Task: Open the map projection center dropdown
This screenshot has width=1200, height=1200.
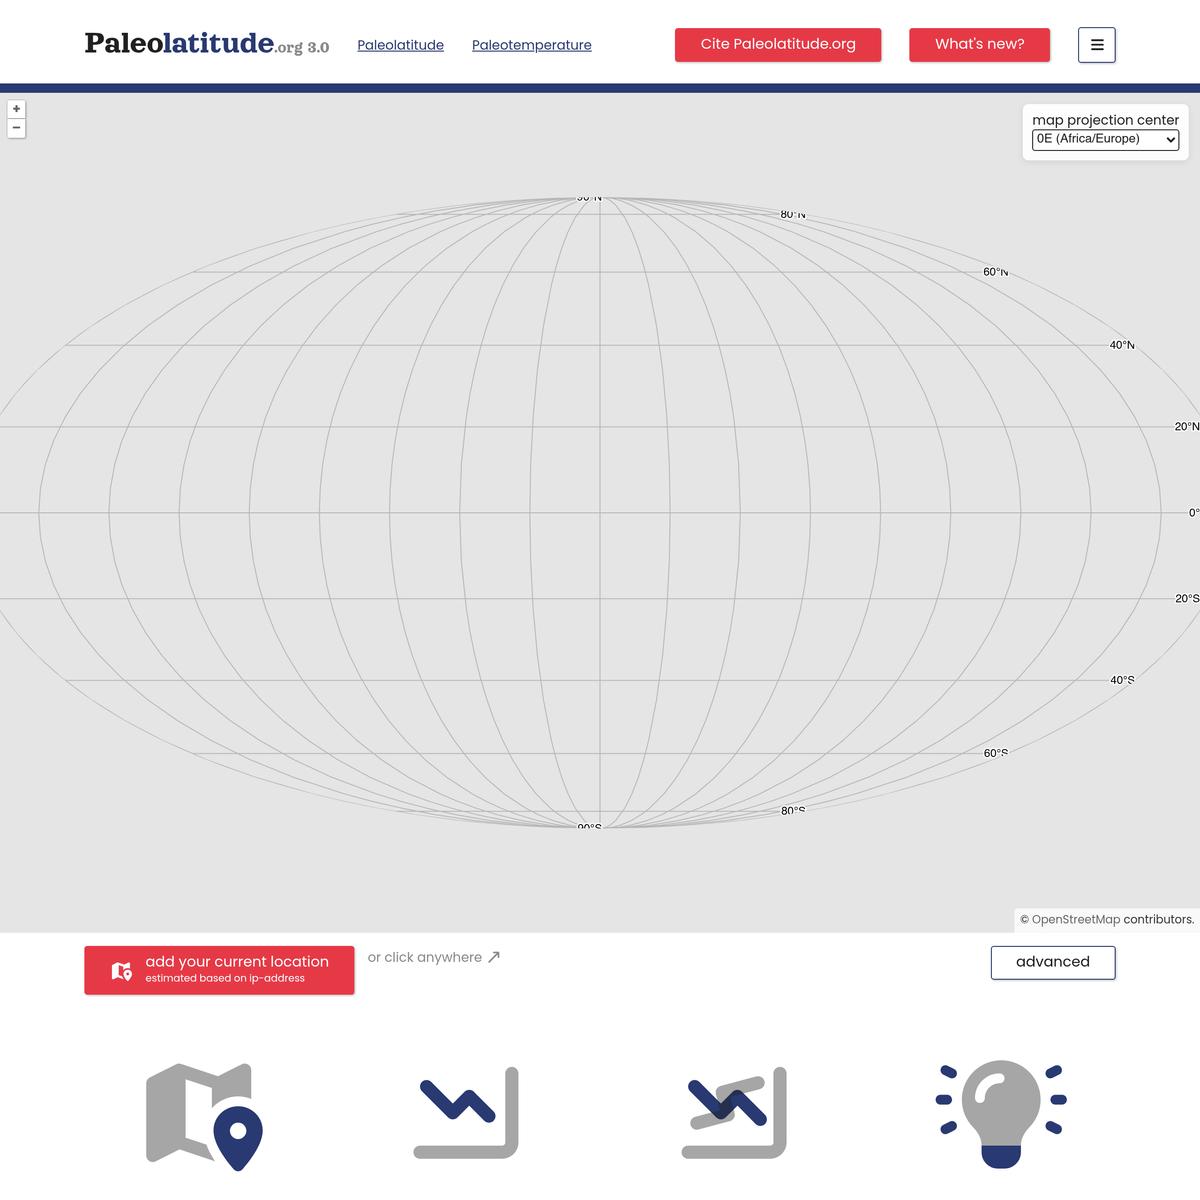Action: click(x=1105, y=140)
